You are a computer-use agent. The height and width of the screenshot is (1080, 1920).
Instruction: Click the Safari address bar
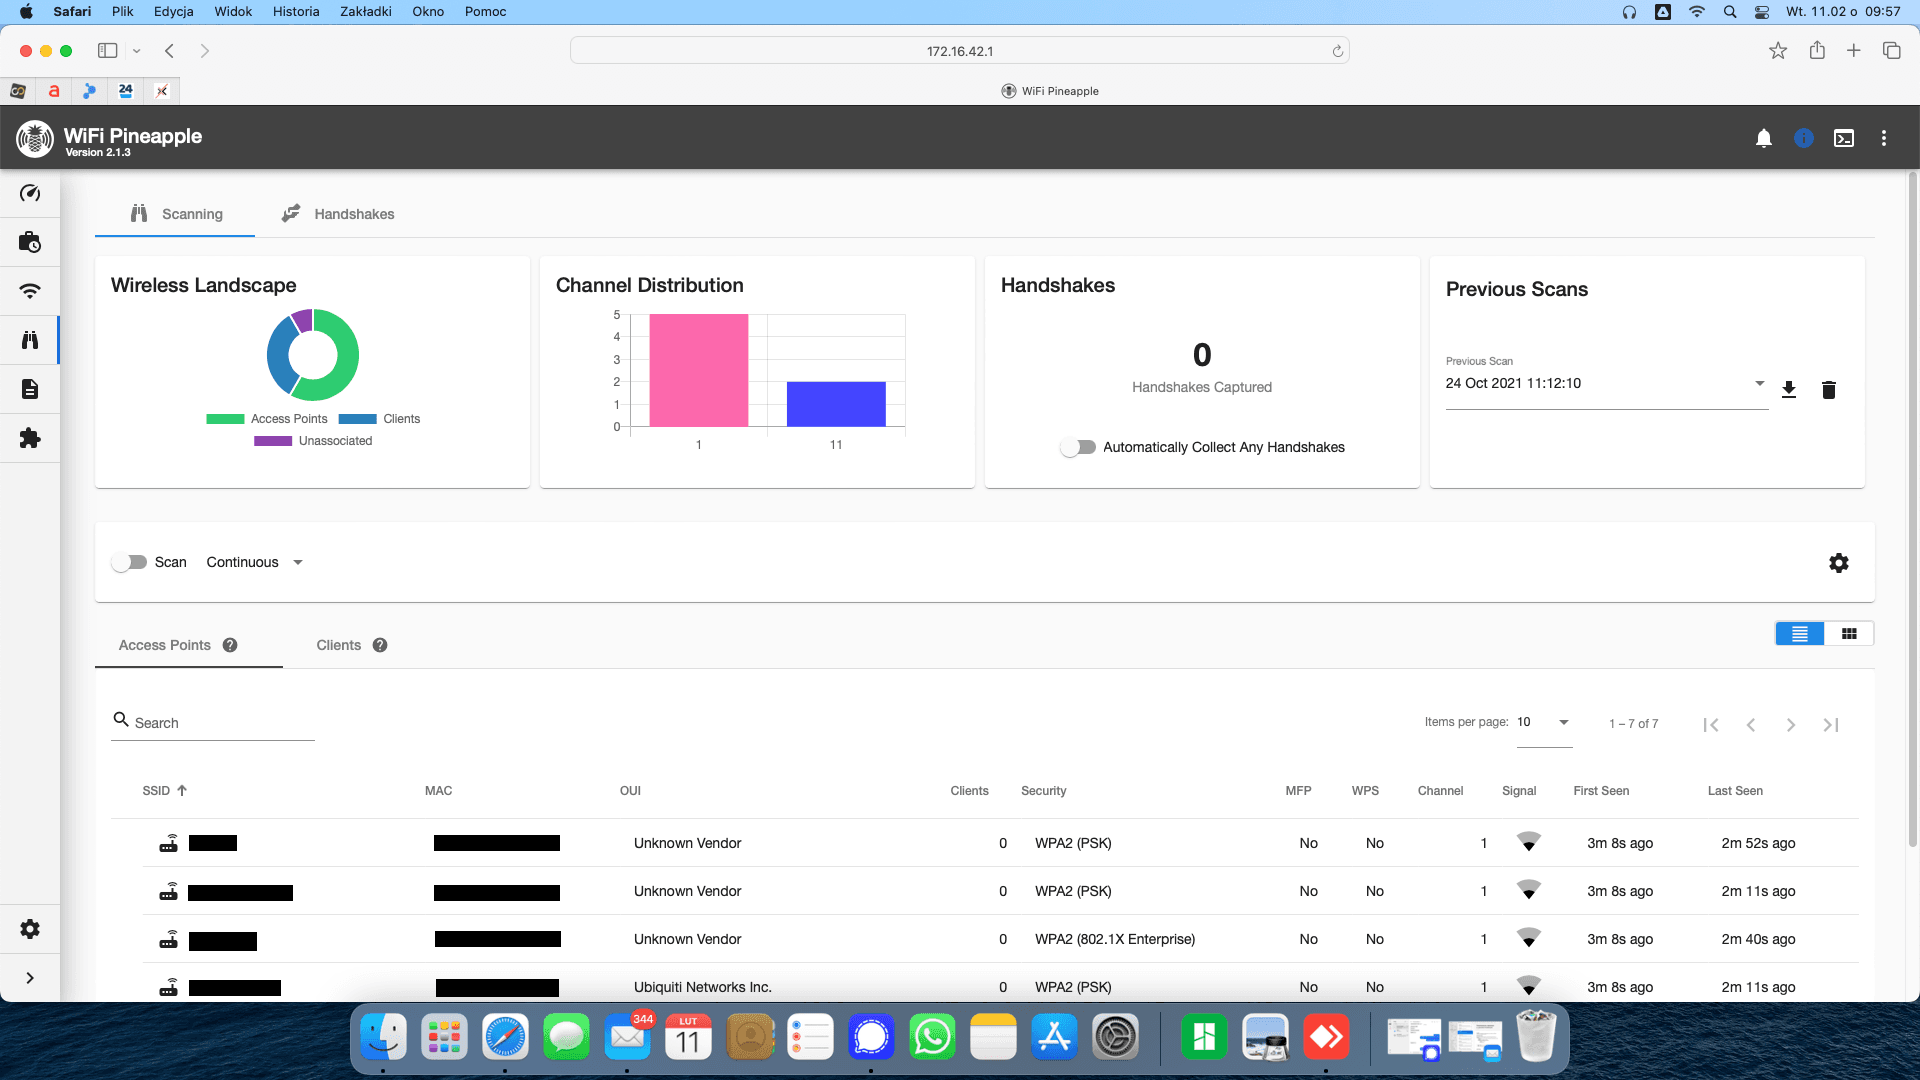click(x=960, y=51)
